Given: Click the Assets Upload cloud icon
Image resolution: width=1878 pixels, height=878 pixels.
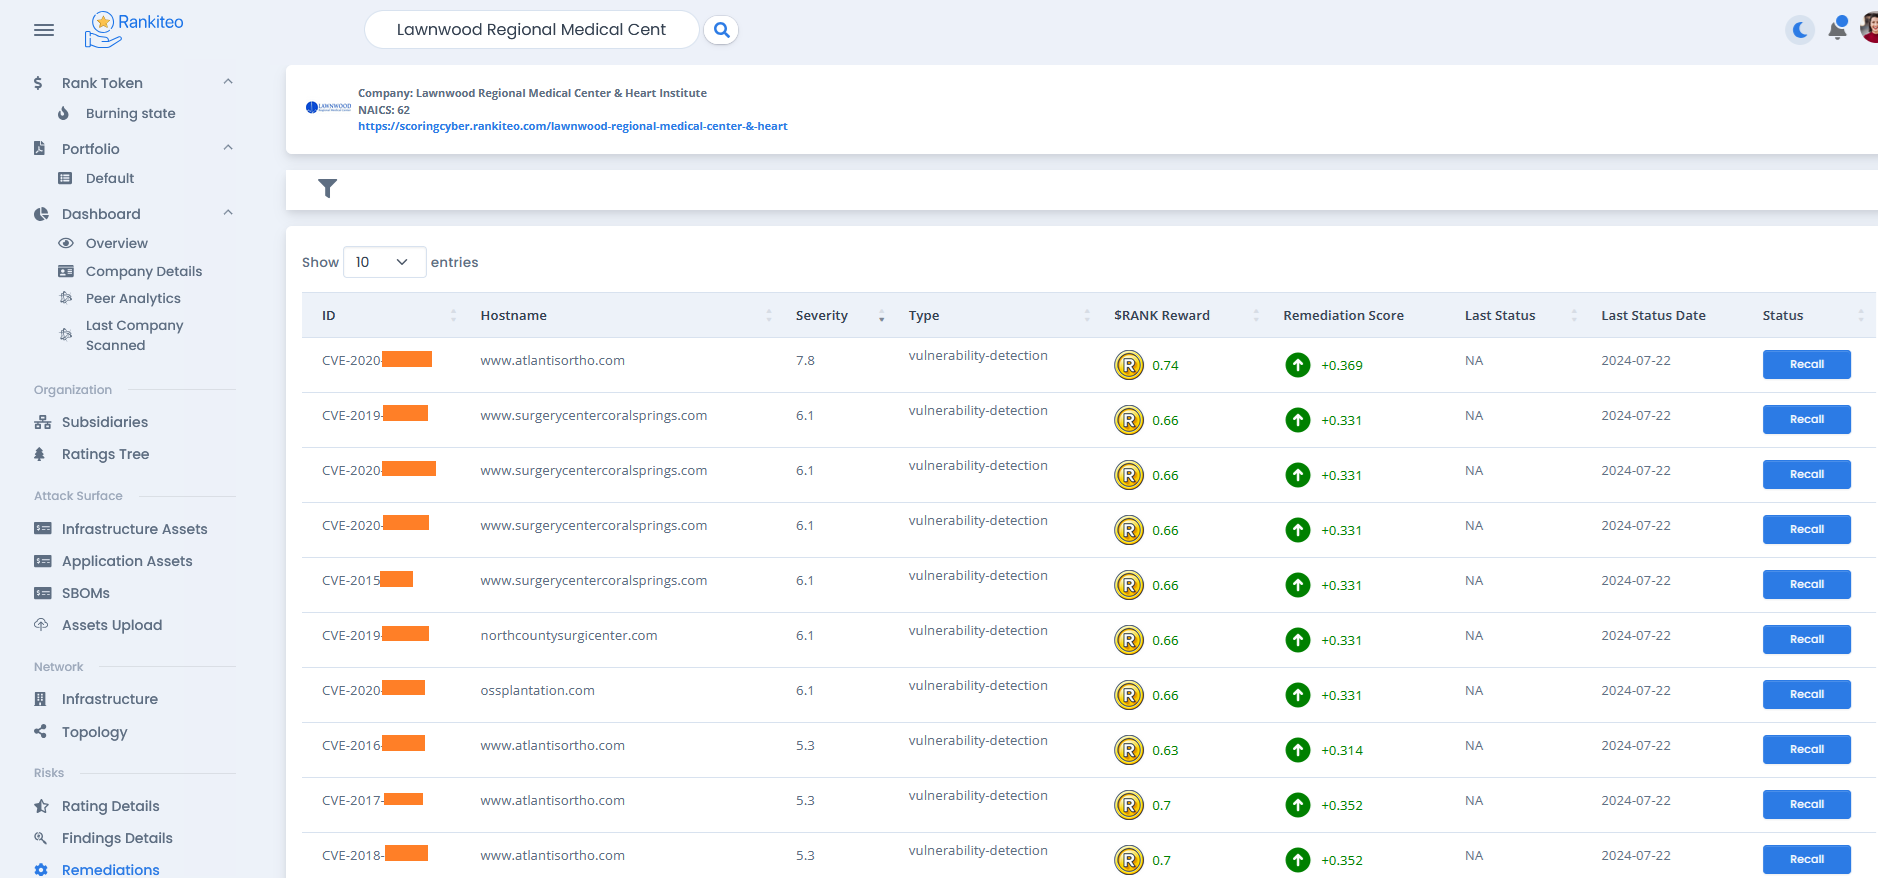Looking at the screenshot, I should 41,624.
